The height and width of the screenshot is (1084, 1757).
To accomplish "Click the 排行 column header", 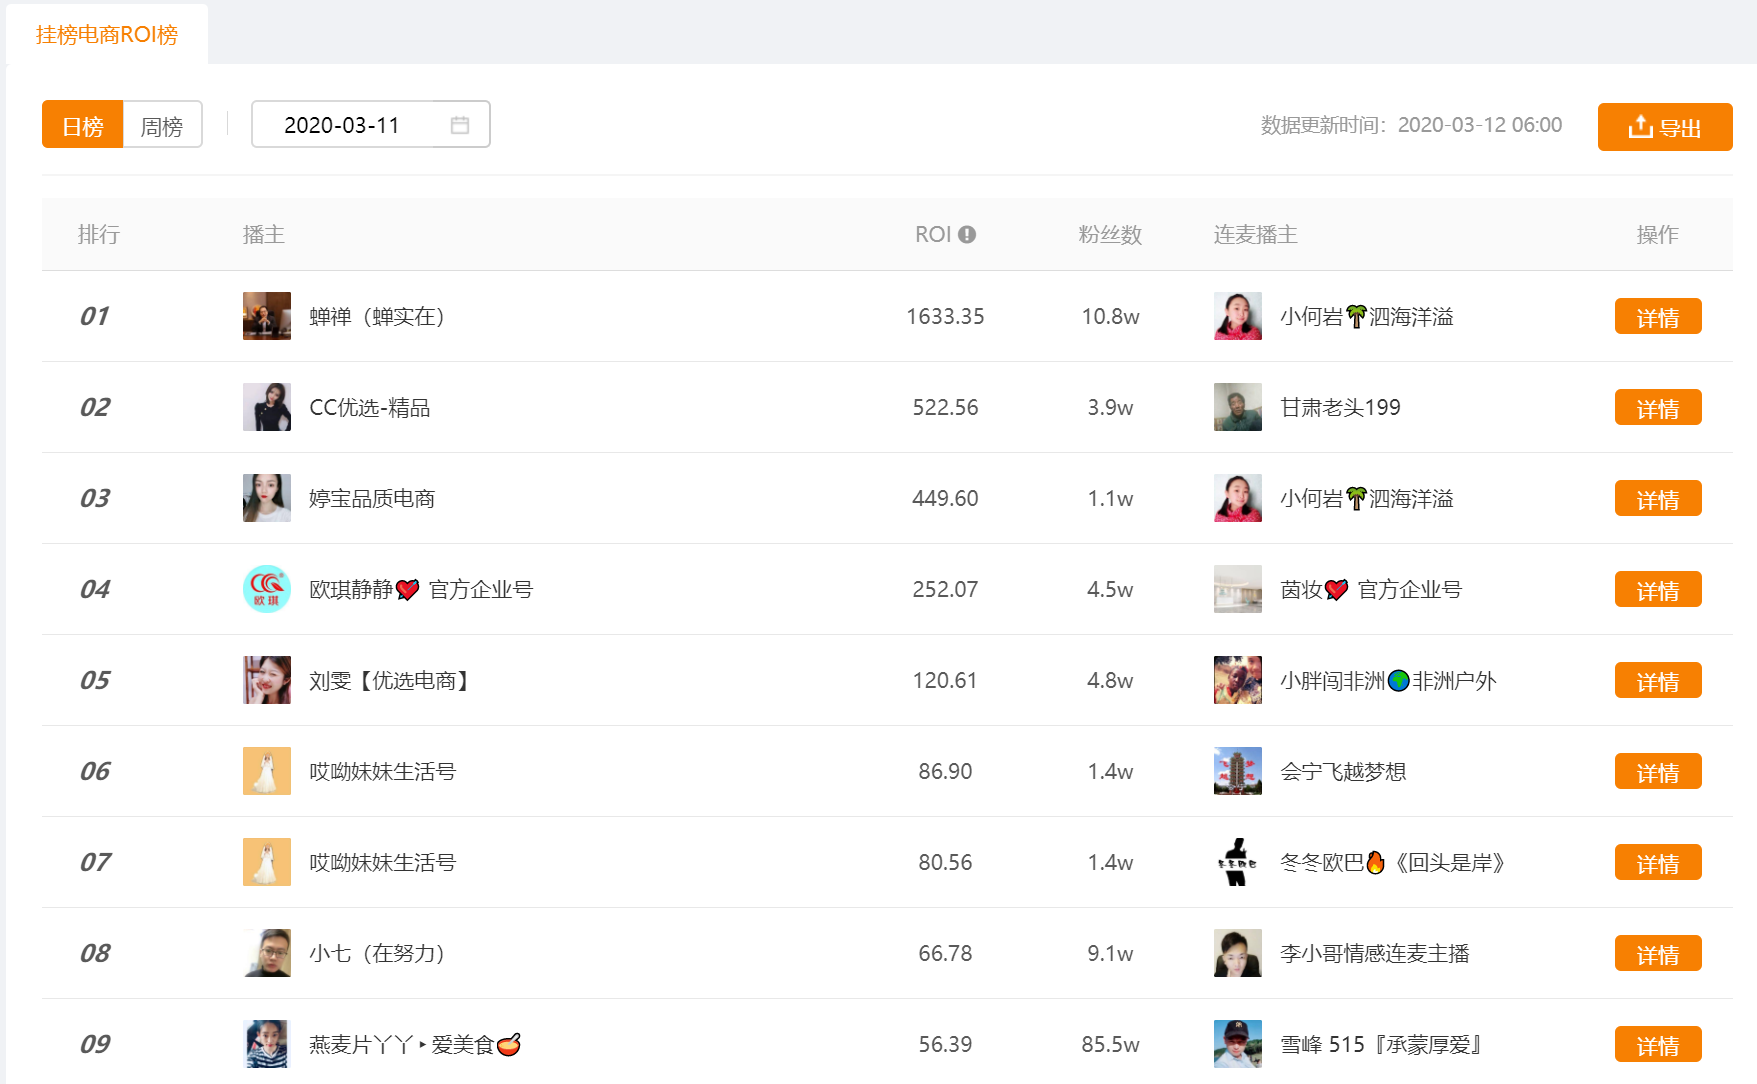I will pos(99,235).
